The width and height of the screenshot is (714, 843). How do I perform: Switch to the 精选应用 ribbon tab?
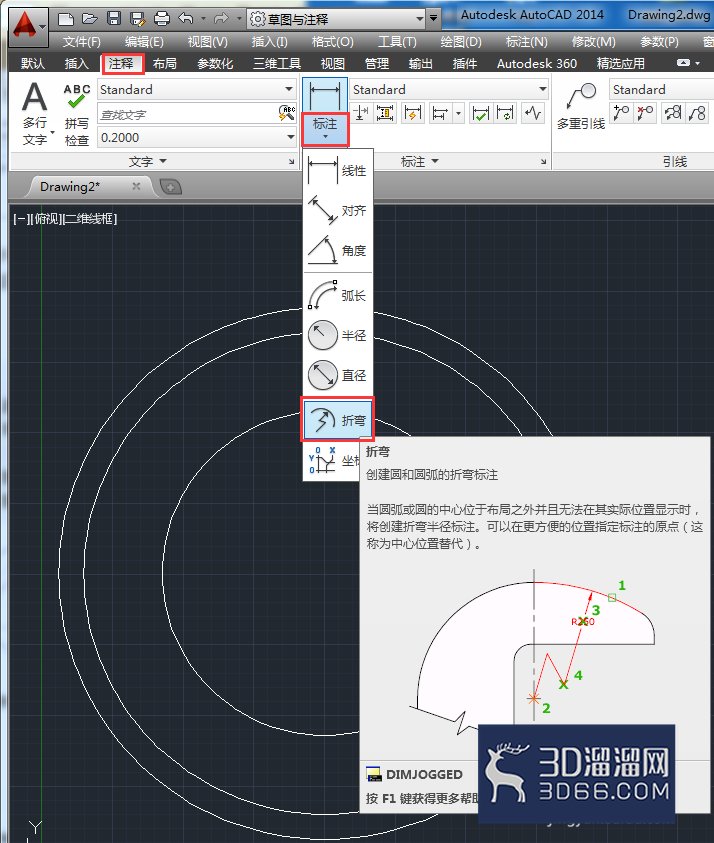pyautogui.click(x=620, y=63)
